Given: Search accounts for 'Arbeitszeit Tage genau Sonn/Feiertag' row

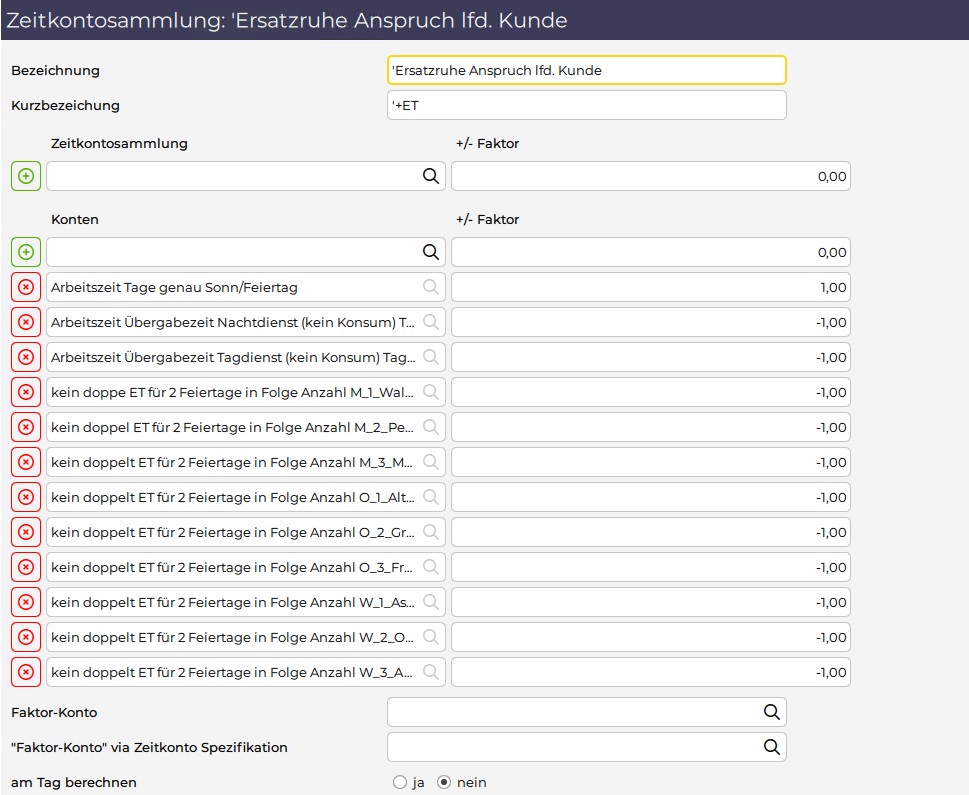Looking at the screenshot, I should pyautogui.click(x=431, y=287).
